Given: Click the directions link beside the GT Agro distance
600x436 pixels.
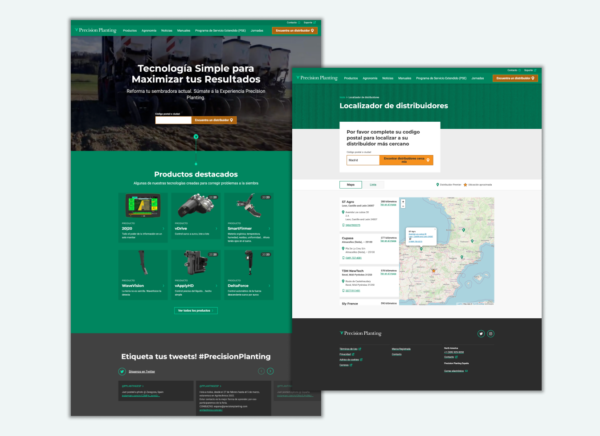Looking at the screenshot, I should click(x=388, y=205).
